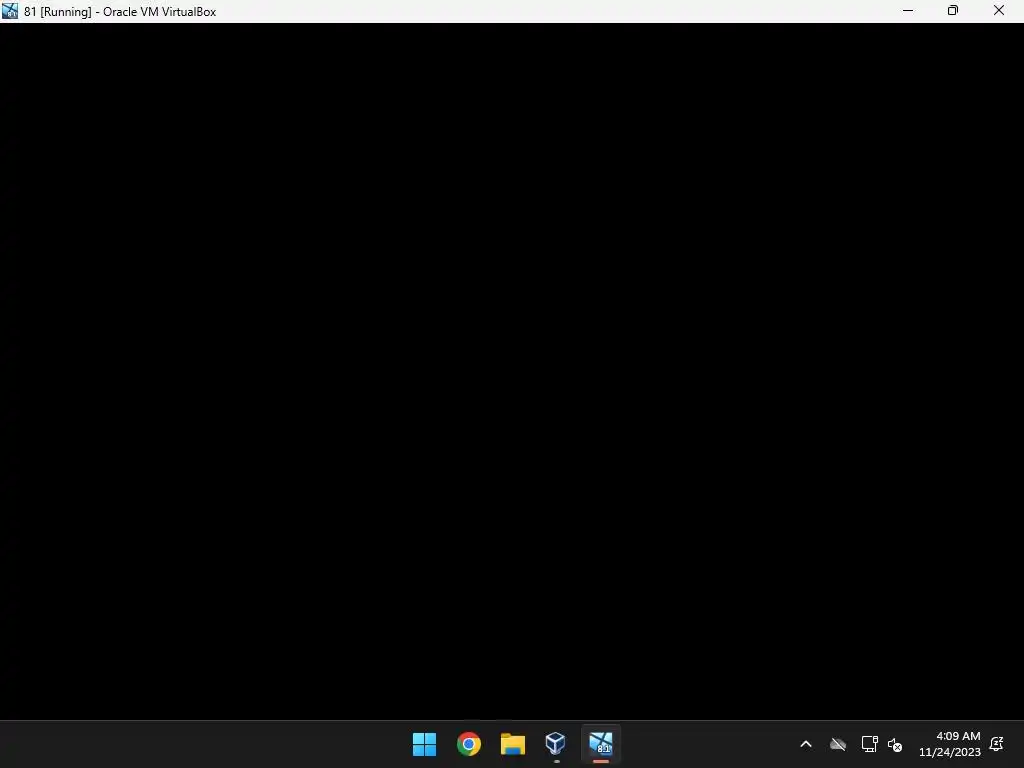This screenshot has height=768, width=1024.
Task: Click the muted volume tray icon
Action: pyautogui.click(x=895, y=744)
